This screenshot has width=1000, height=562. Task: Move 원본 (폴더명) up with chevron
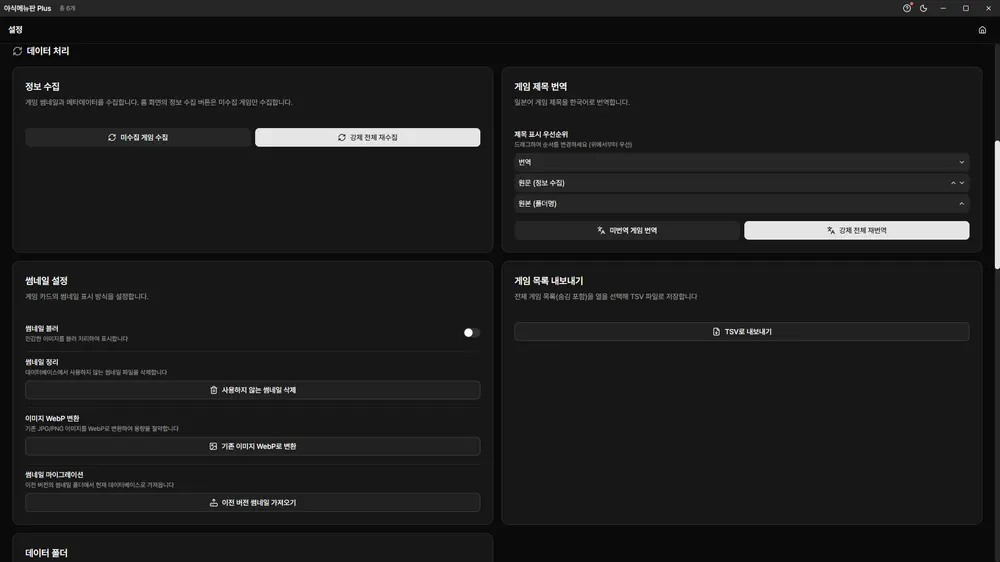(962, 203)
